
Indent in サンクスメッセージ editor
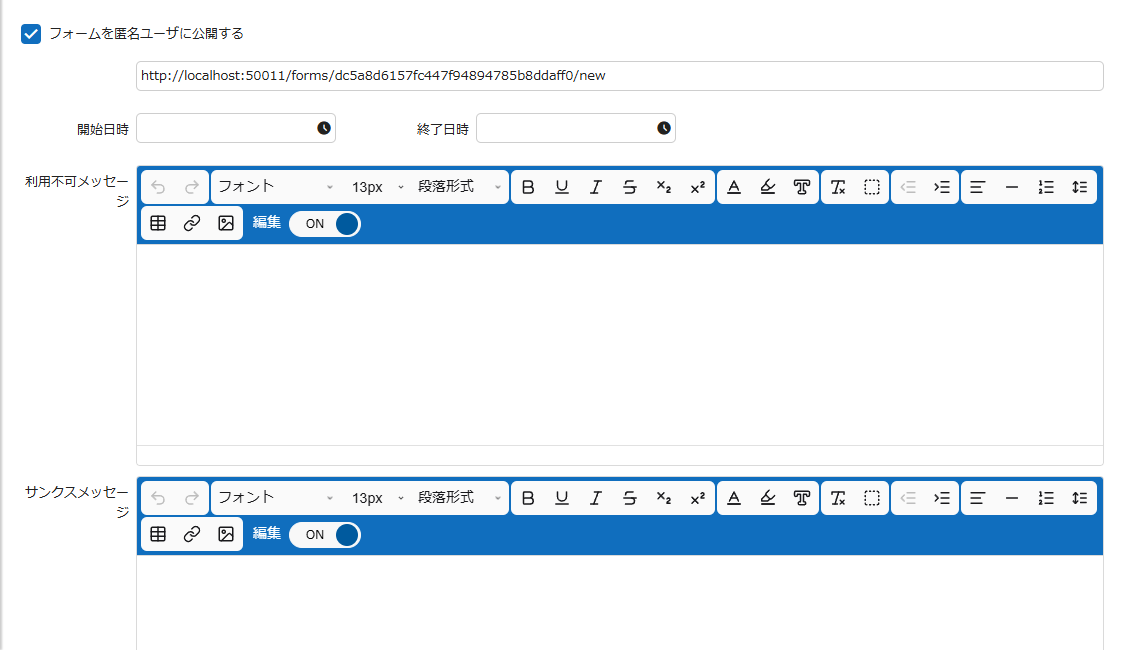tap(942, 498)
